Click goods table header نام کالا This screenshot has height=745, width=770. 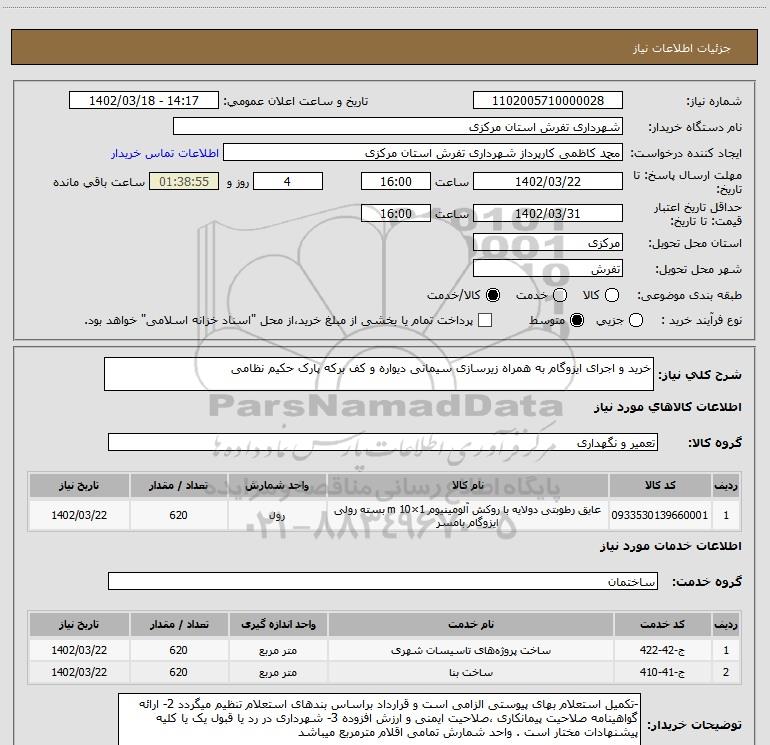(x=468, y=485)
